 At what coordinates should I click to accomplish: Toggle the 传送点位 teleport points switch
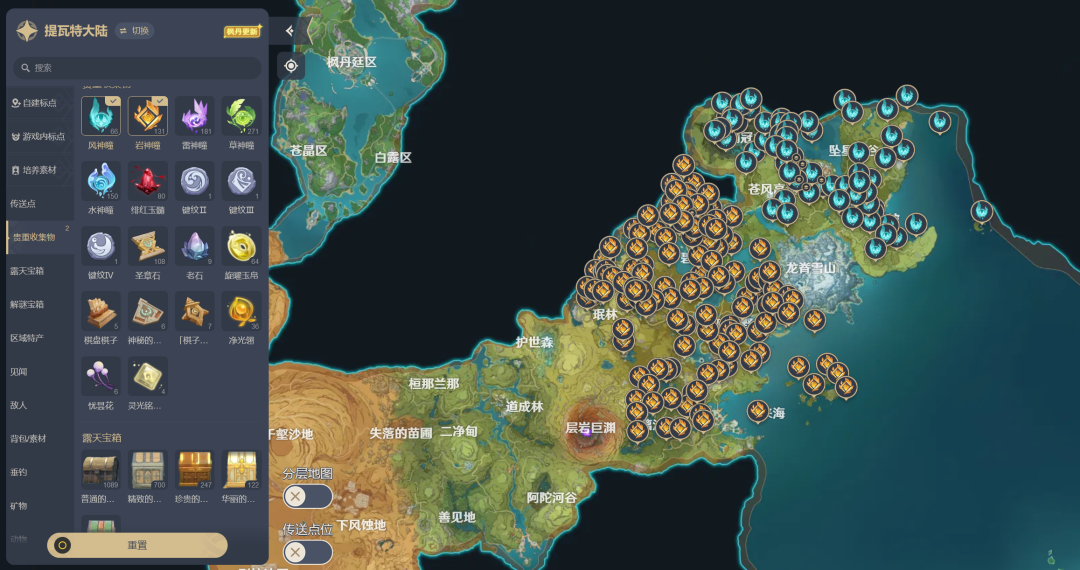[307, 552]
